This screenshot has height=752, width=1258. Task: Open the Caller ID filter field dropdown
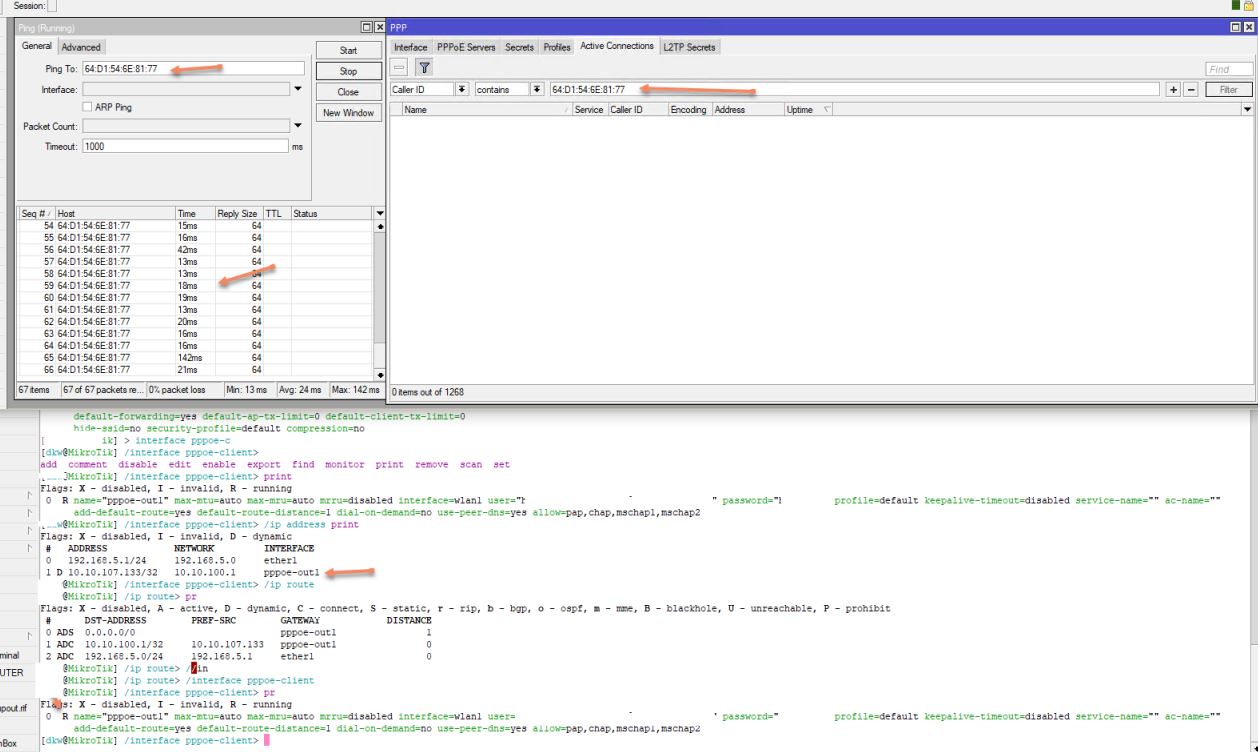click(462, 90)
